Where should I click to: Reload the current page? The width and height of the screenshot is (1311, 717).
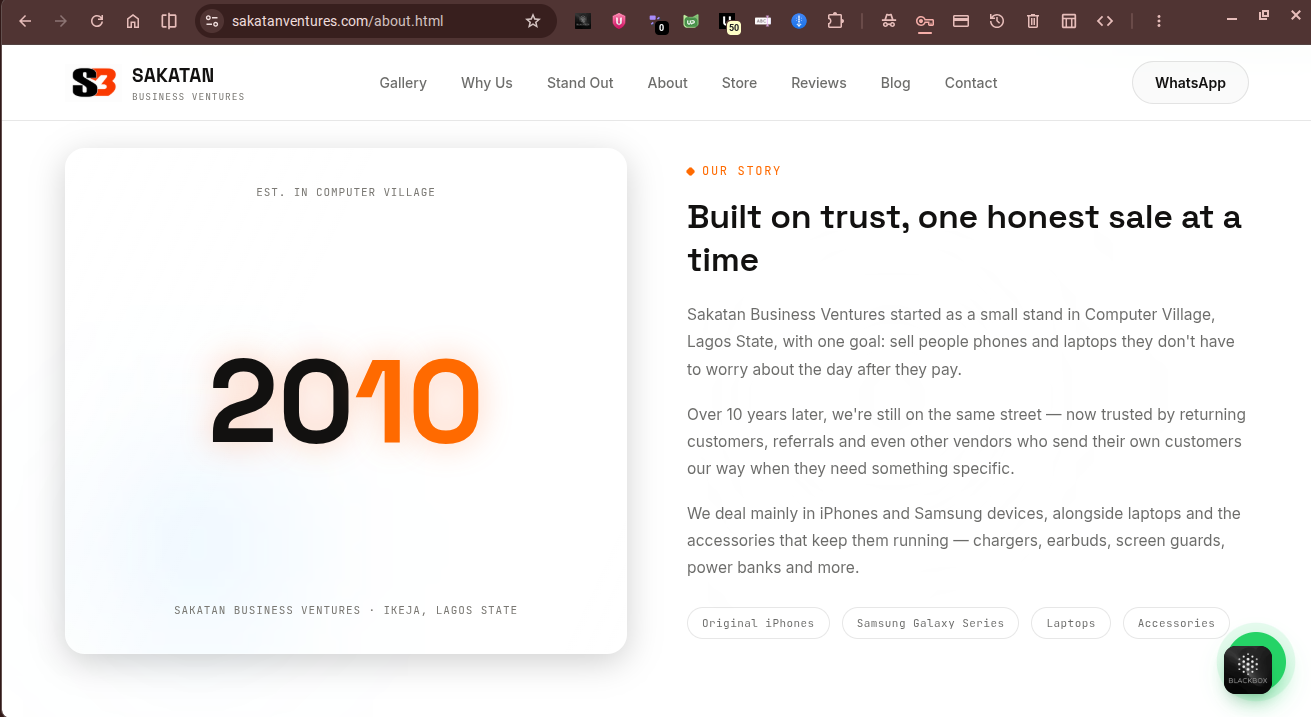97,21
